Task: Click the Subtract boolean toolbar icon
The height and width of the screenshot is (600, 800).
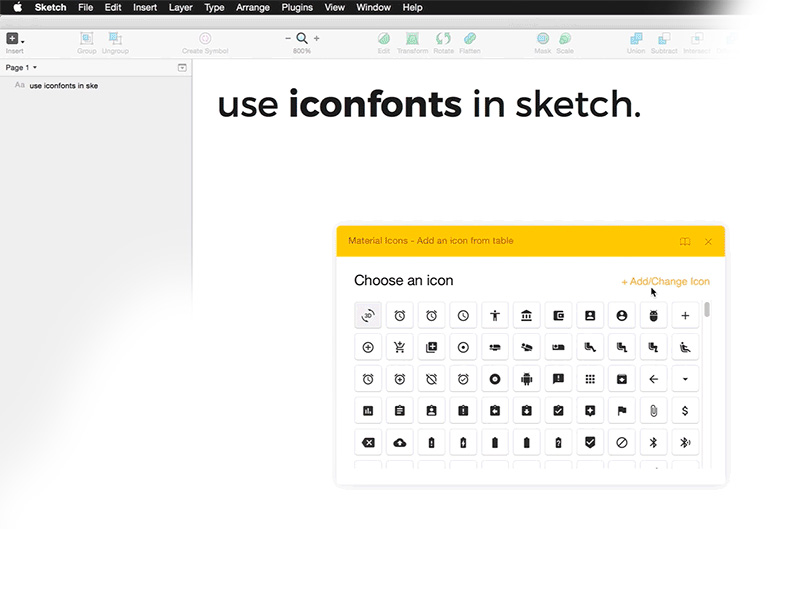Action: pyautogui.click(x=664, y=43)
